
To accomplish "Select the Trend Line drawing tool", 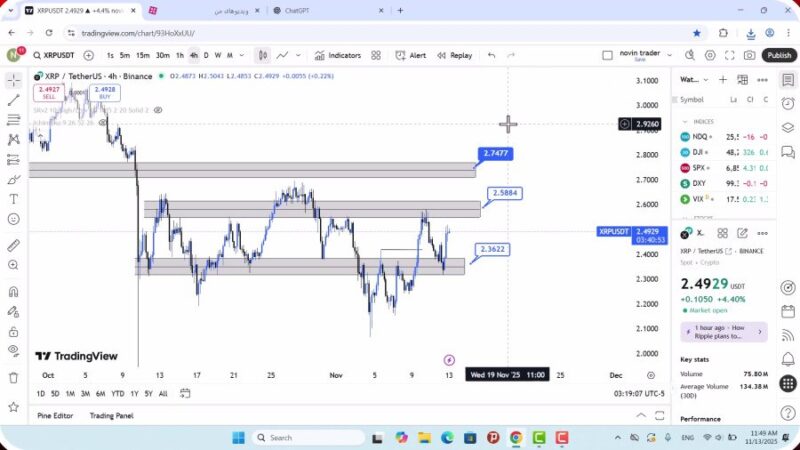I will [x=13, y=100].
